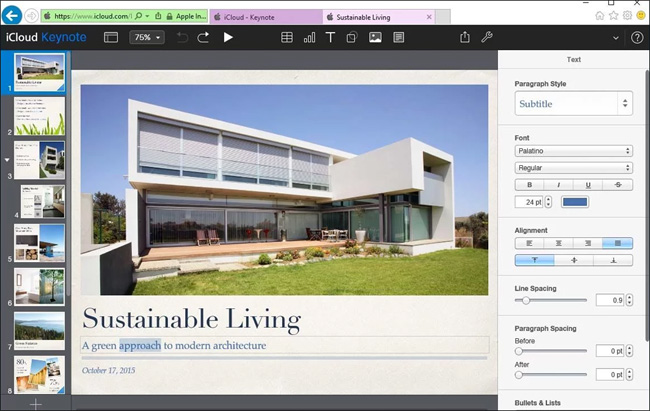Switch to the Sustainable Living browser tab
The height and width of the screenshot is (411, 650).
375,17
